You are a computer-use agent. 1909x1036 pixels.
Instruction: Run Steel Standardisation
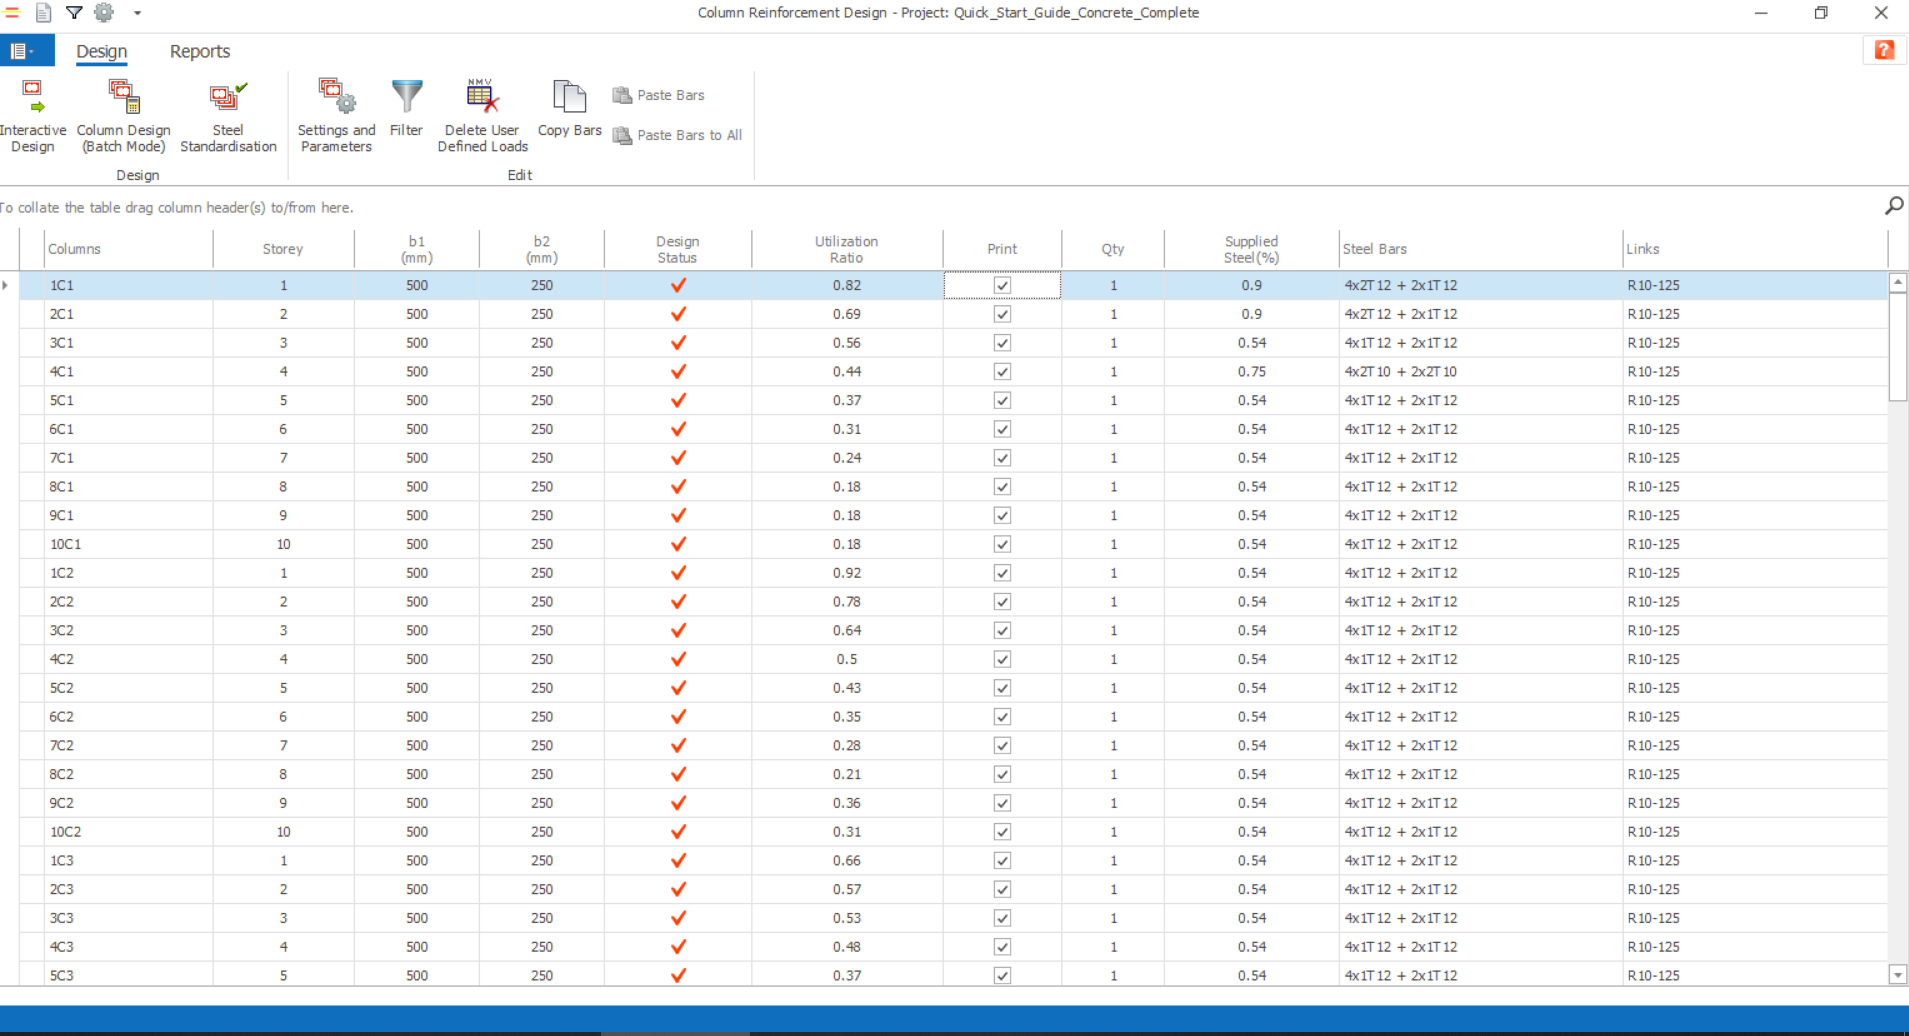227,113
